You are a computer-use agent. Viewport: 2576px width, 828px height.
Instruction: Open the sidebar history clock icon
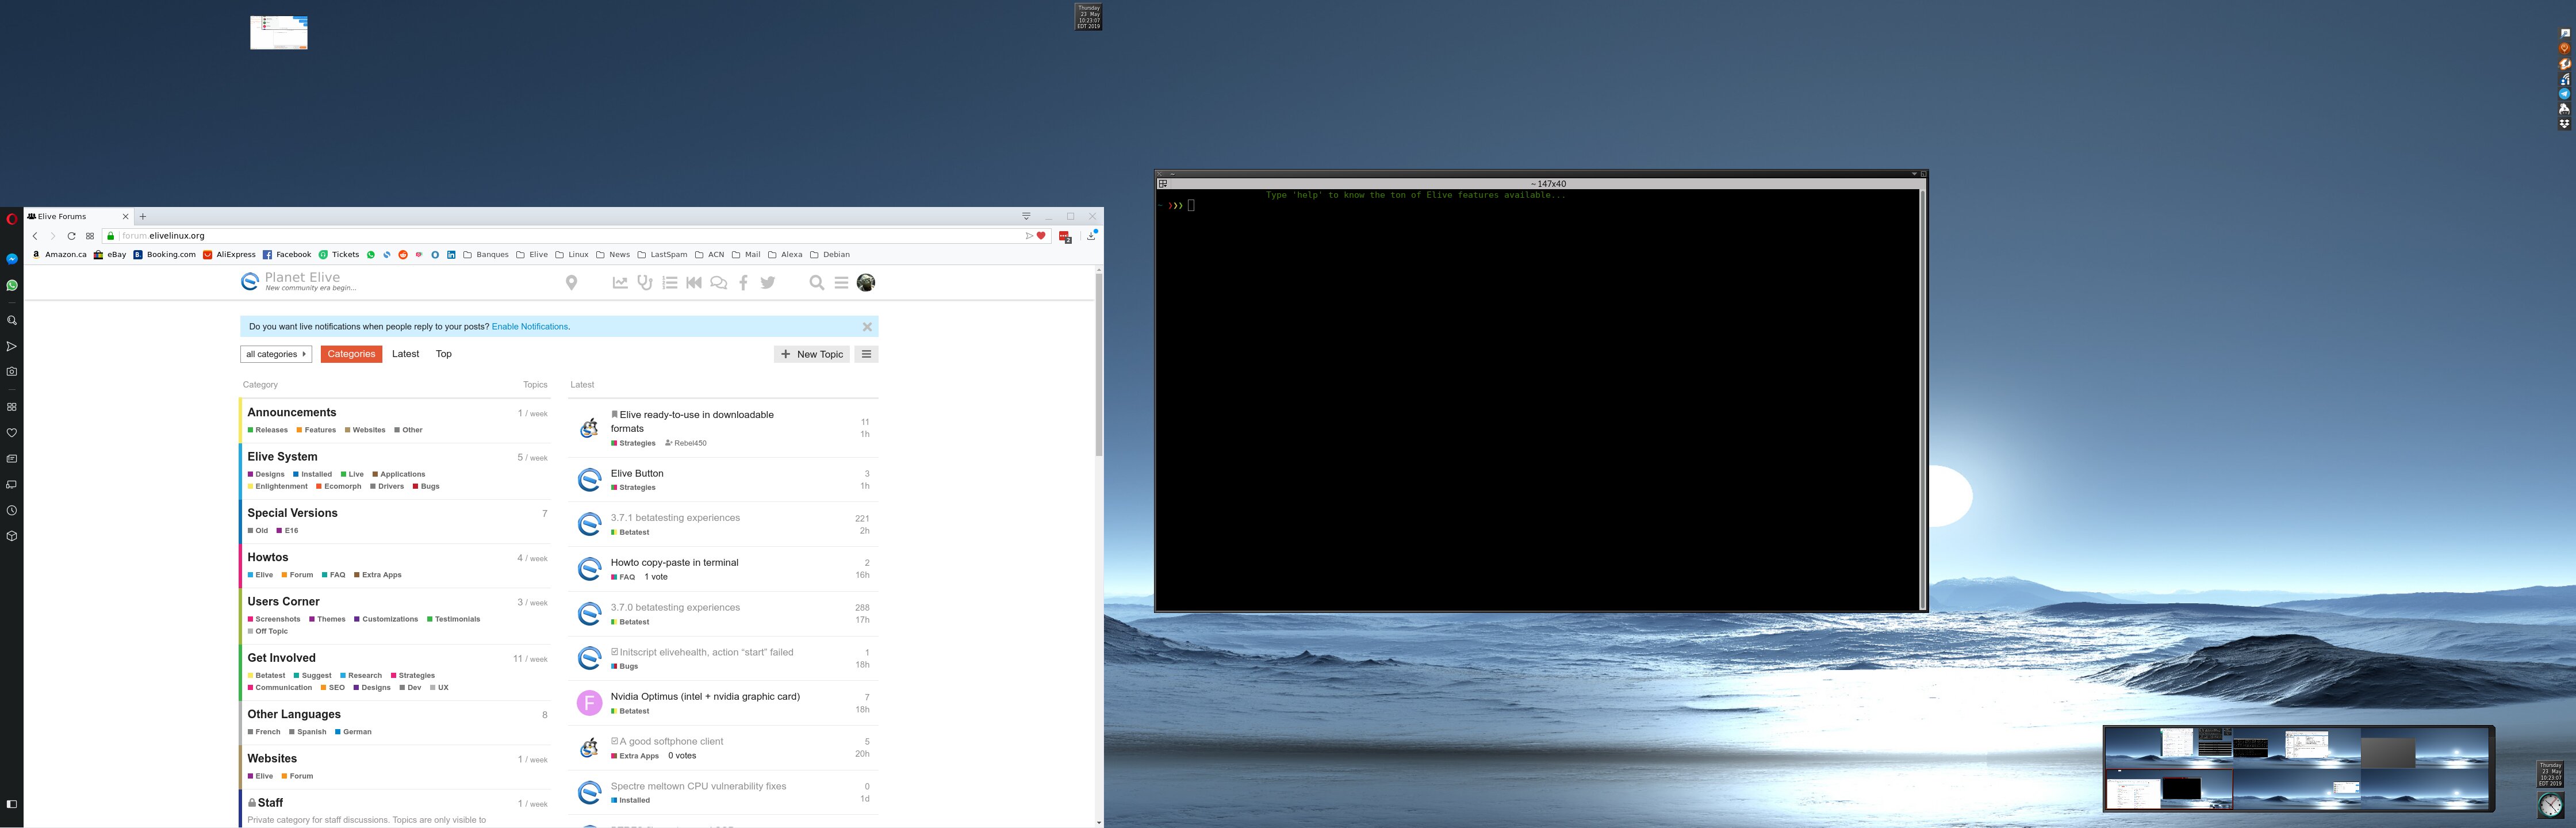(12, 510)
